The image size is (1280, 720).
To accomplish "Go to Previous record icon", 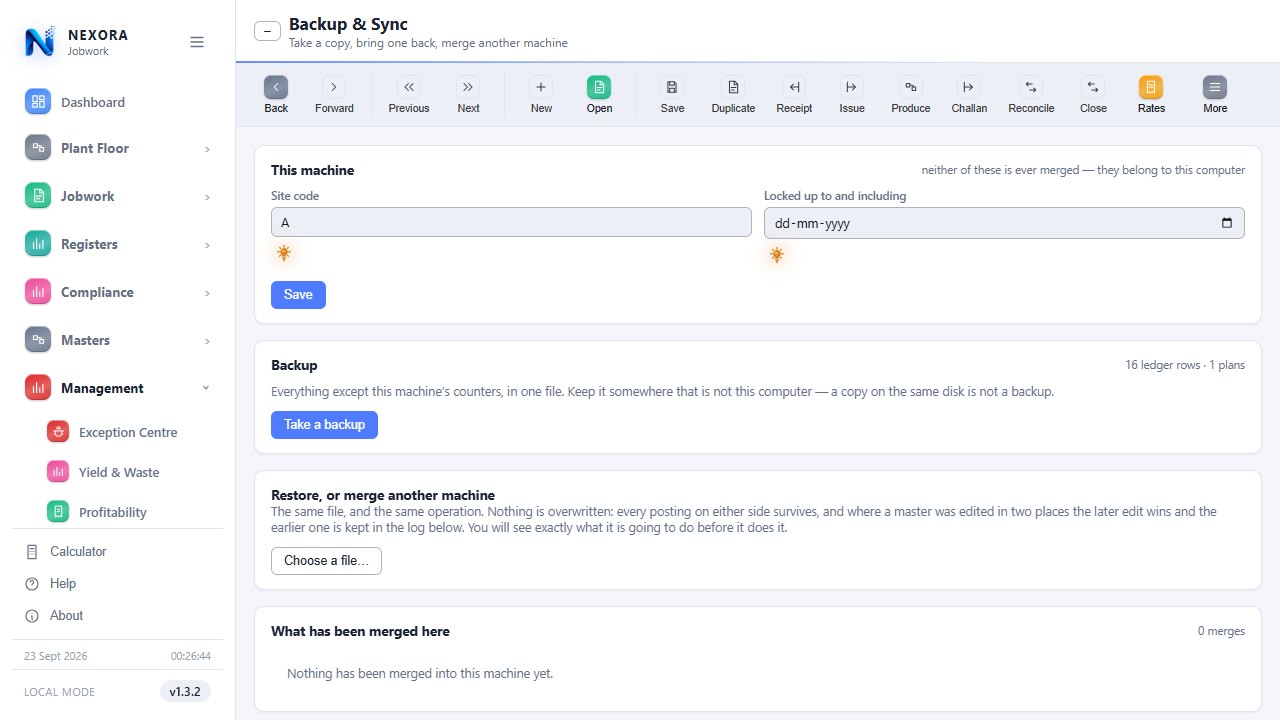I will 409,87.
